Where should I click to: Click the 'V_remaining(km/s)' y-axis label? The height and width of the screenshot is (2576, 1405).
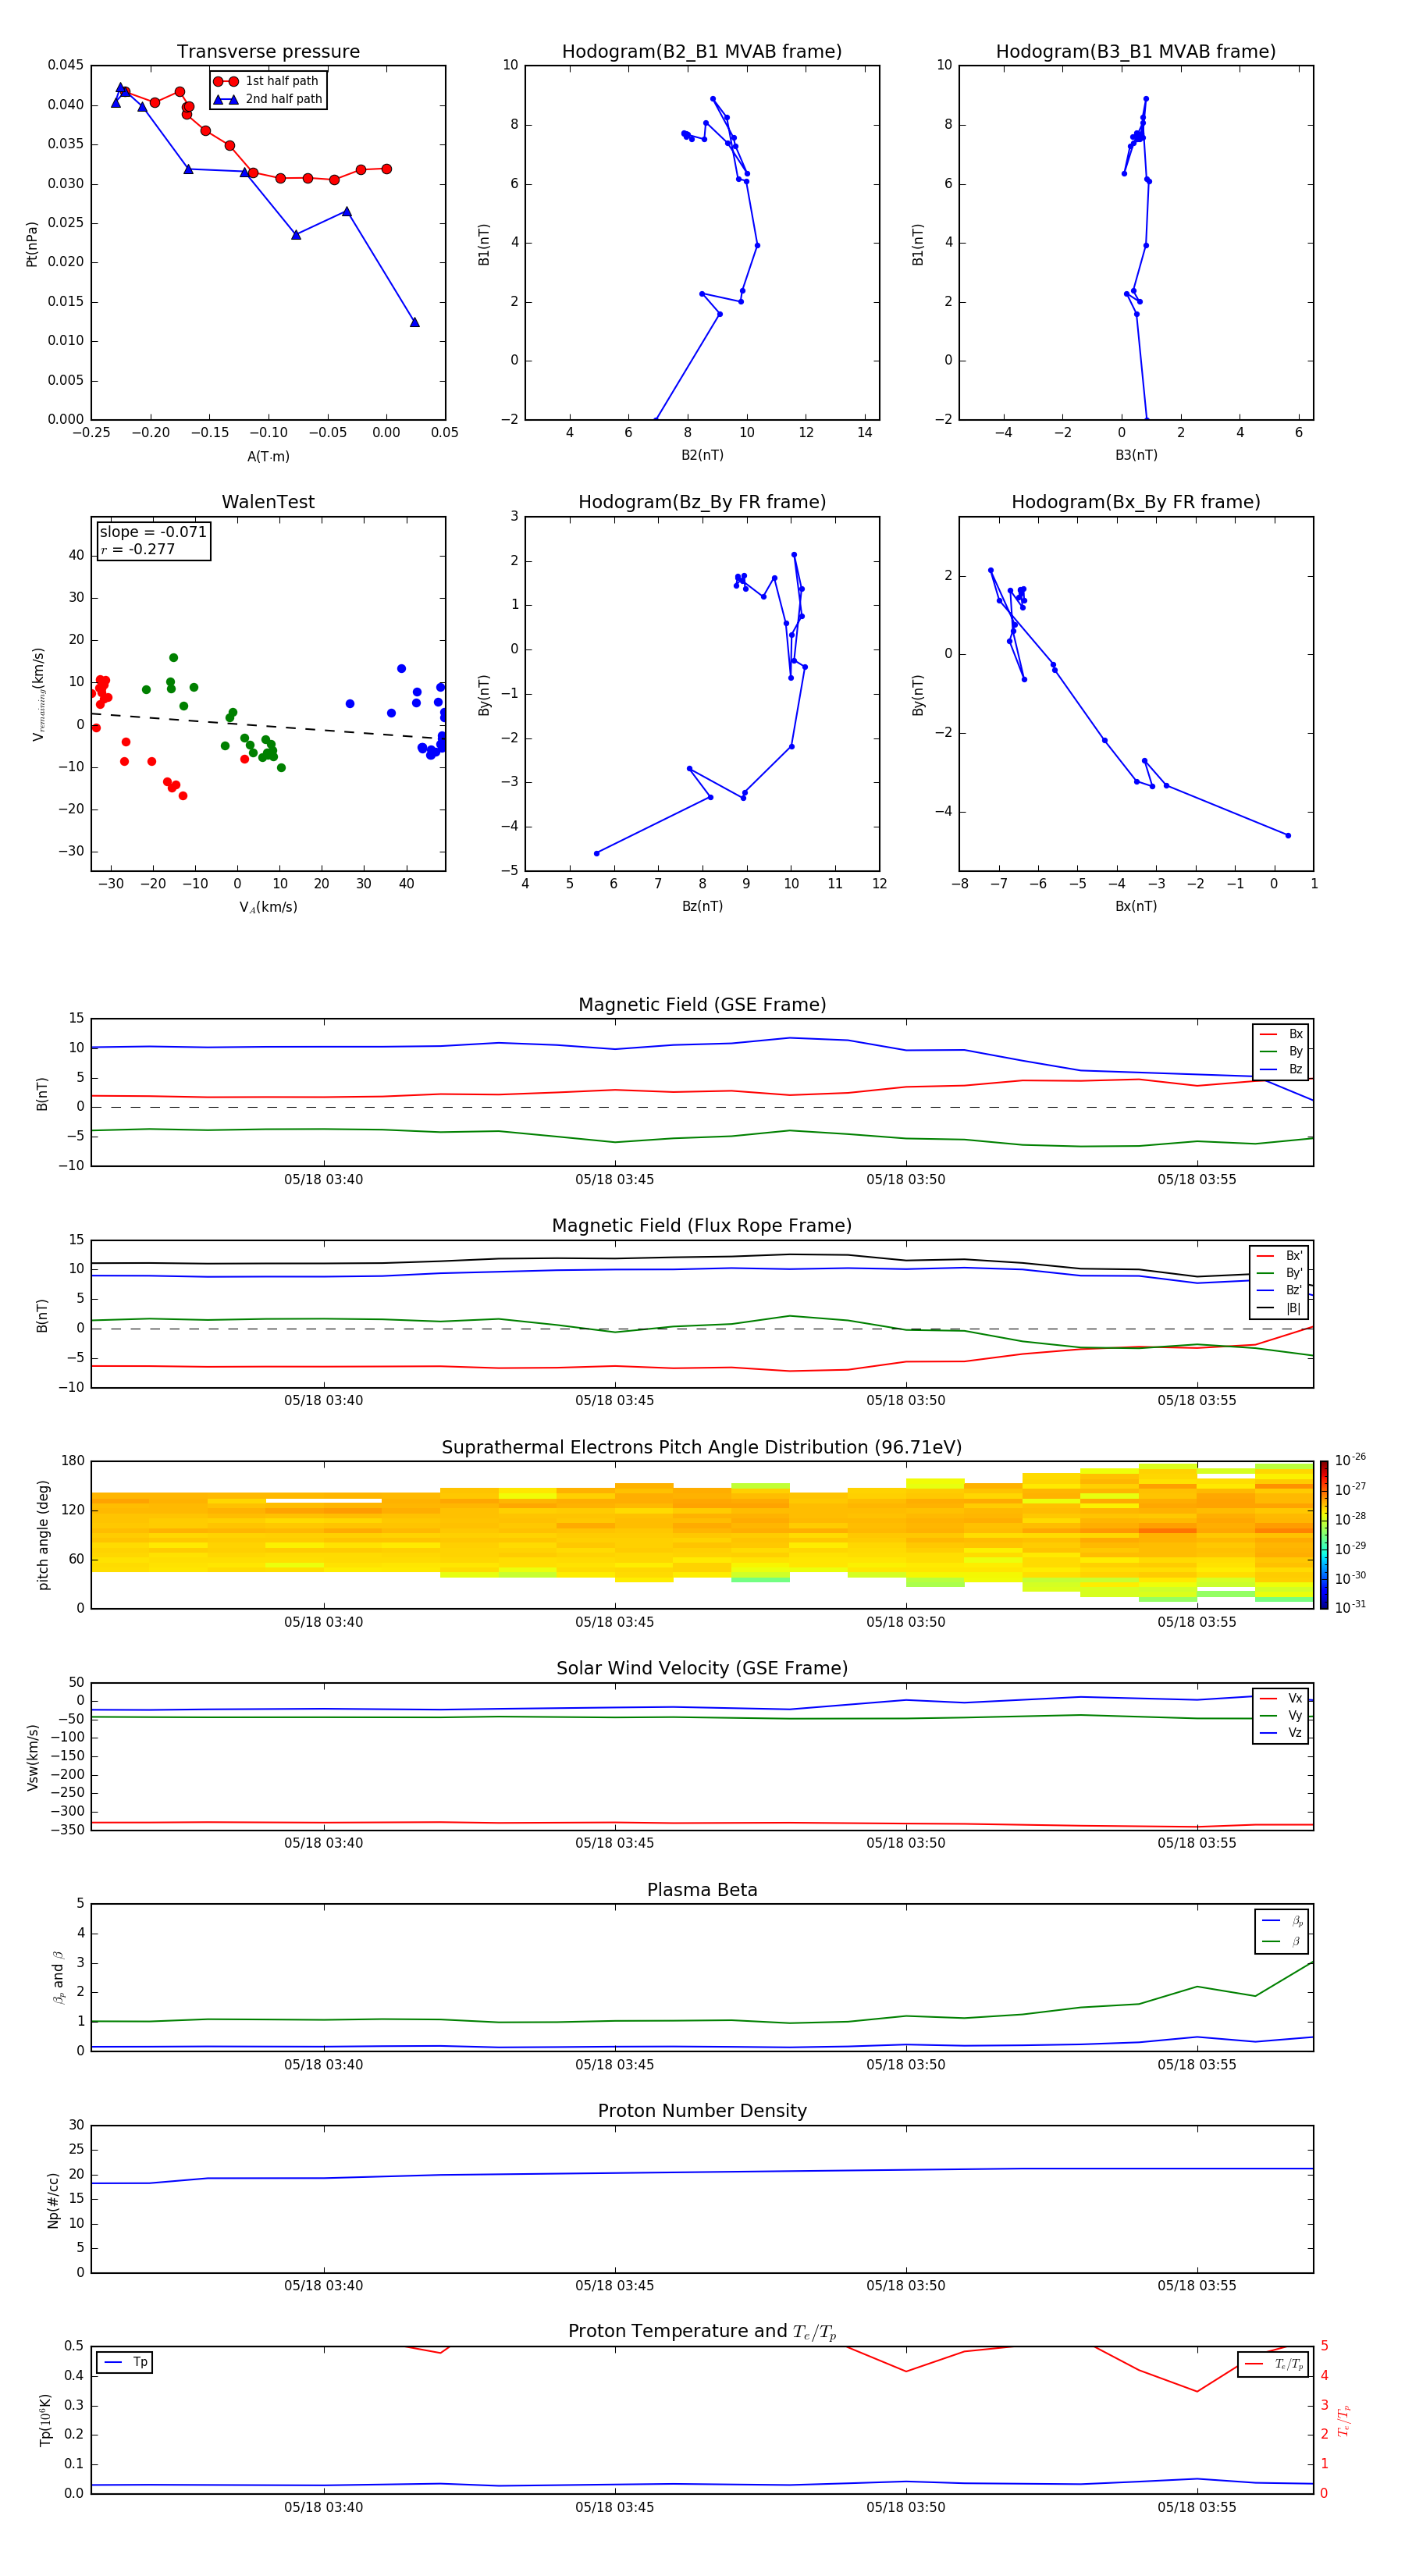[x=39, y=694]
